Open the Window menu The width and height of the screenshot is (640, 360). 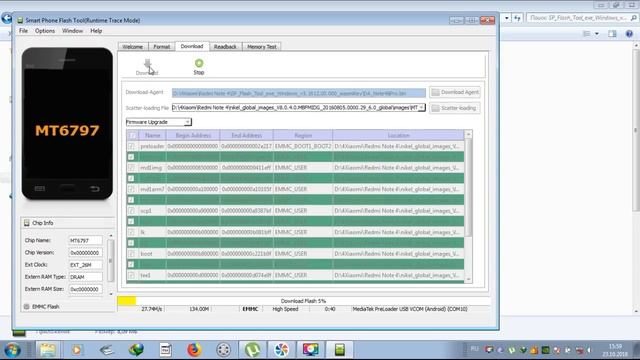pos(72,31)
